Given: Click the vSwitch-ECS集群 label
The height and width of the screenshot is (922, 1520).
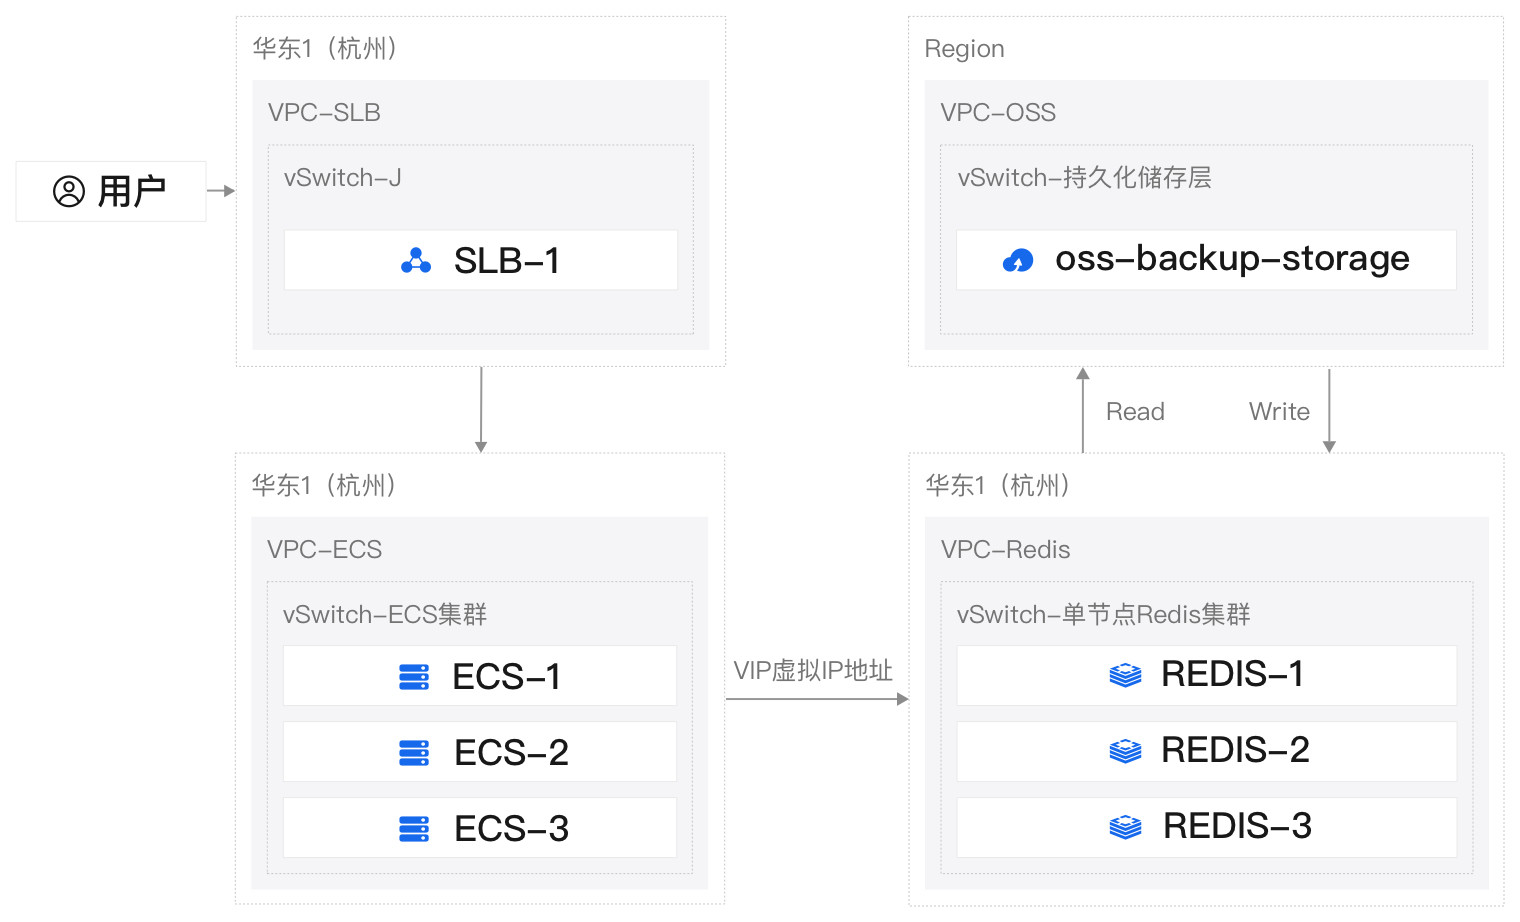Looking at the screenshot, I should coord(385,615).
